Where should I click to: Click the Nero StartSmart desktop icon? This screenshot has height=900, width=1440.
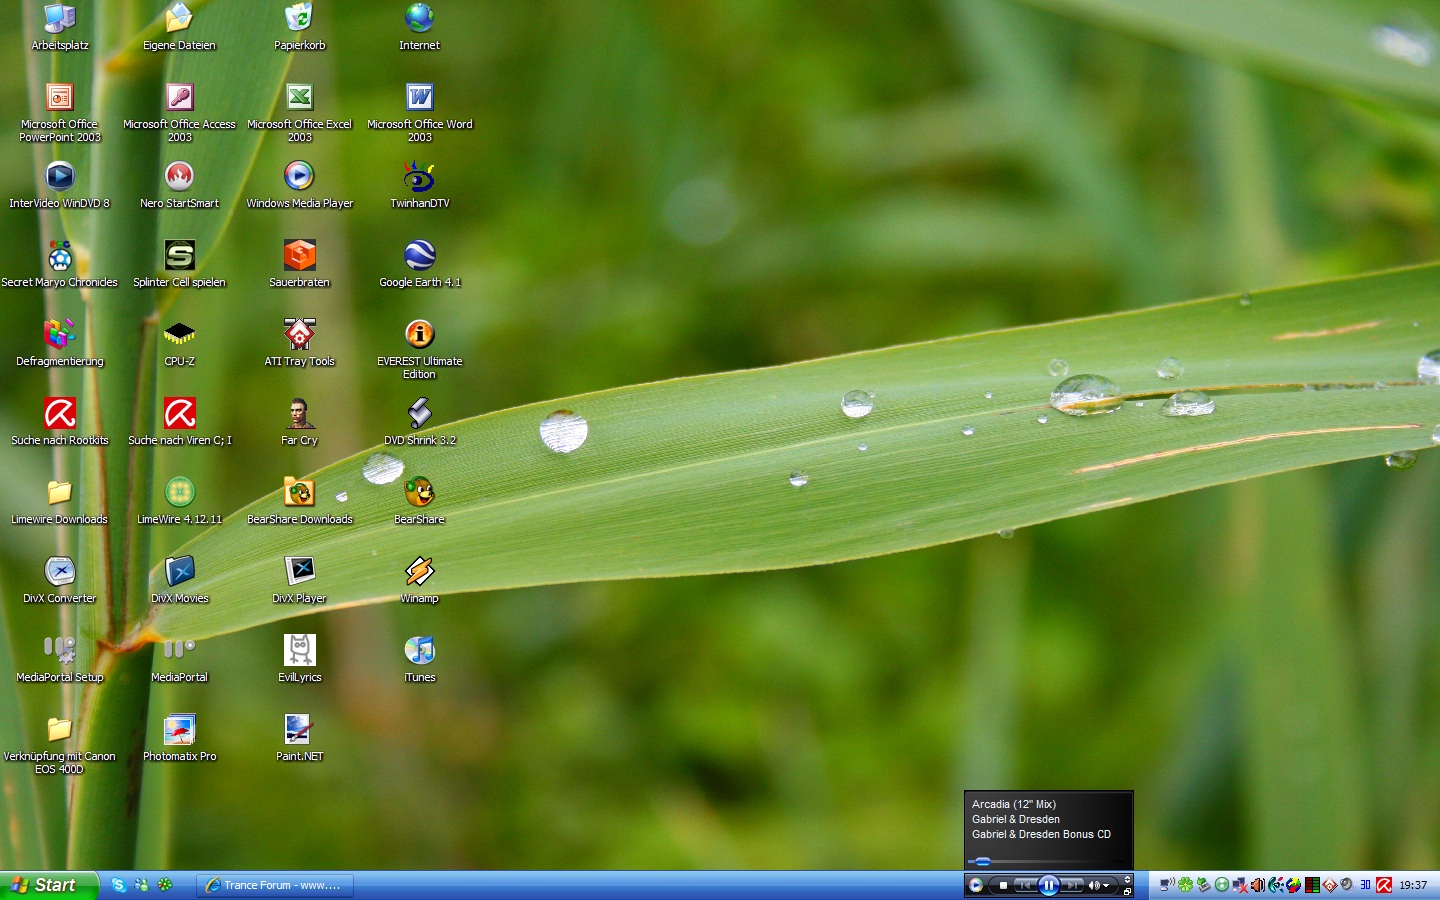tap(179, 177)
